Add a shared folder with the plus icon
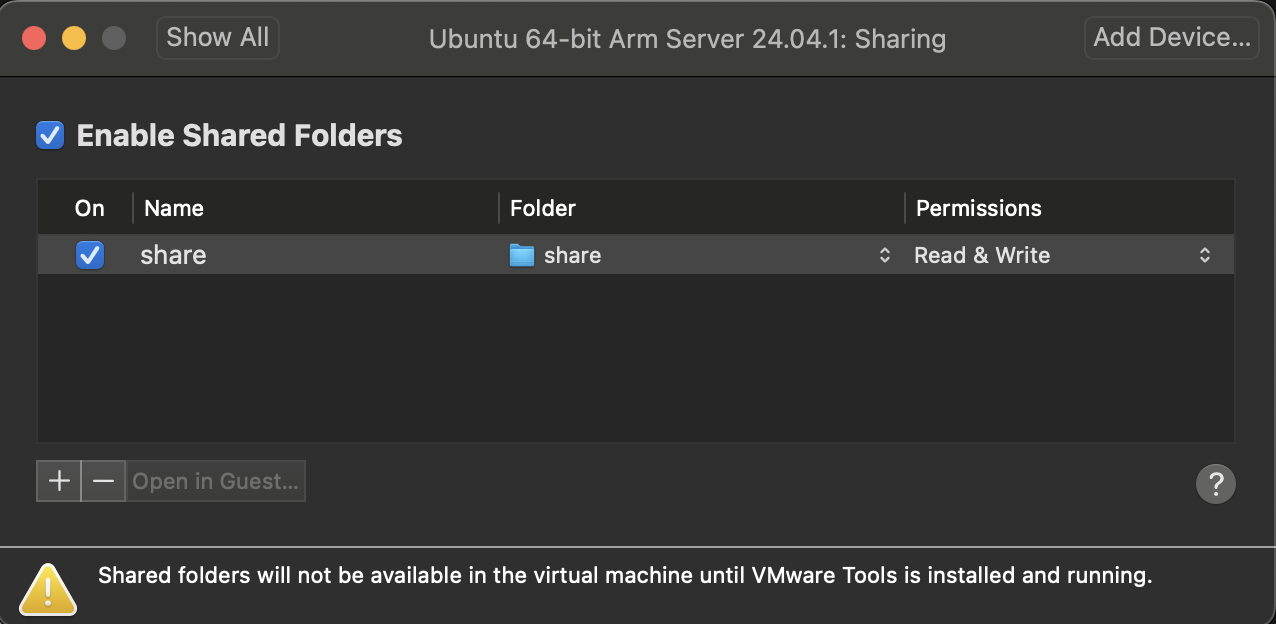This screenshot has width=1276, height=624. (58, 481)
